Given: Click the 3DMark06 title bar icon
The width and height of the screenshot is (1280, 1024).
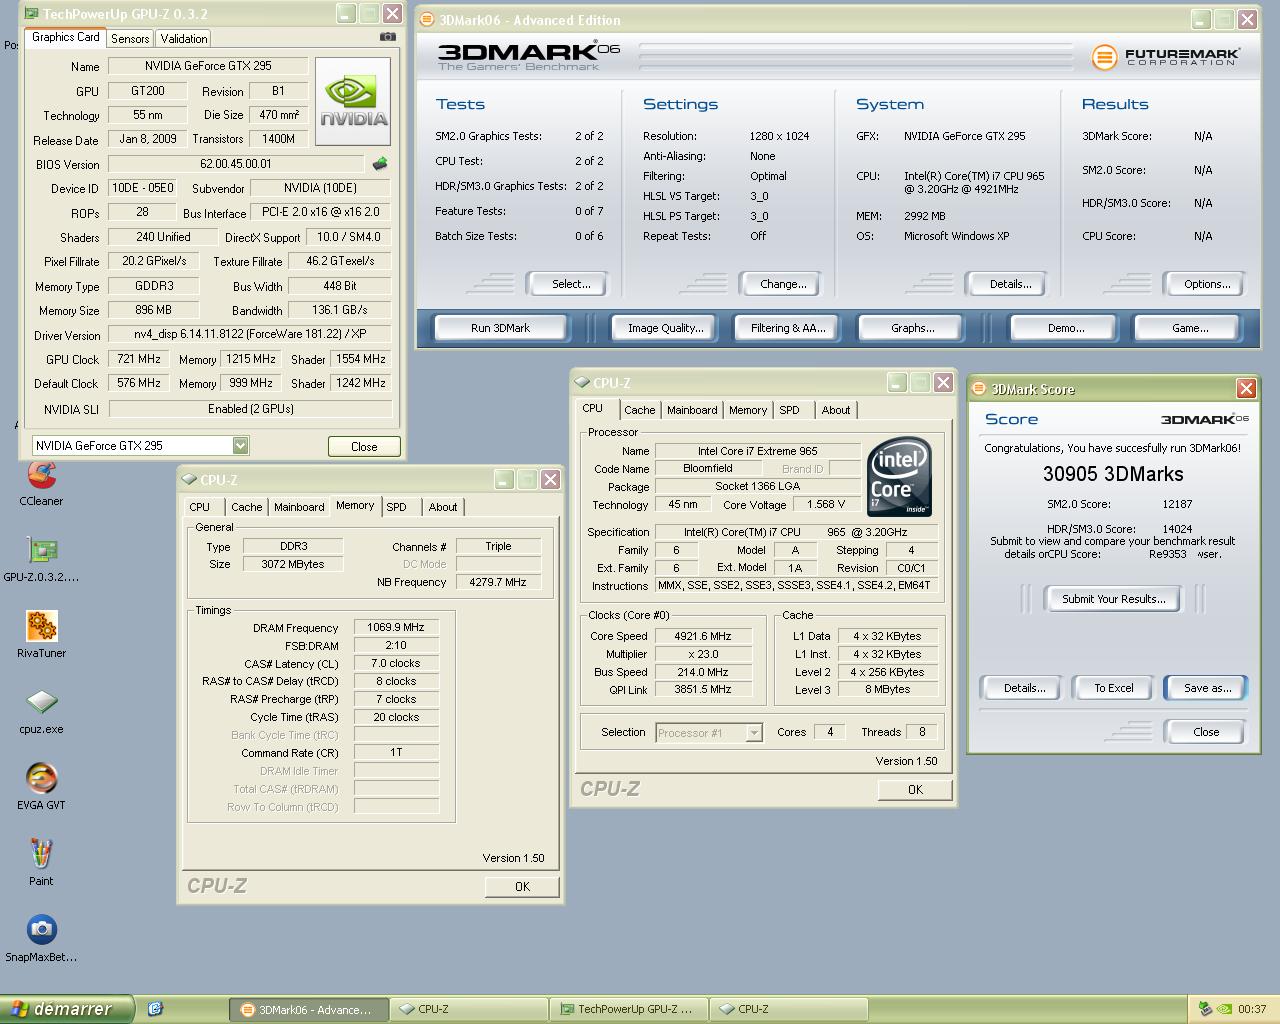Looking at the screenshot, I should (427, 19).
